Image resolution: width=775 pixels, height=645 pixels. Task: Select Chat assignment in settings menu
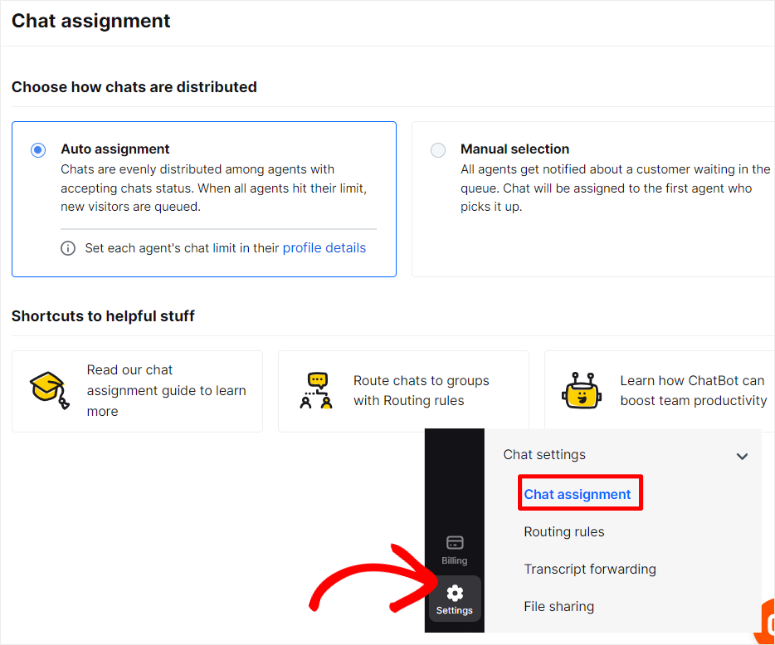click(577, 494)
